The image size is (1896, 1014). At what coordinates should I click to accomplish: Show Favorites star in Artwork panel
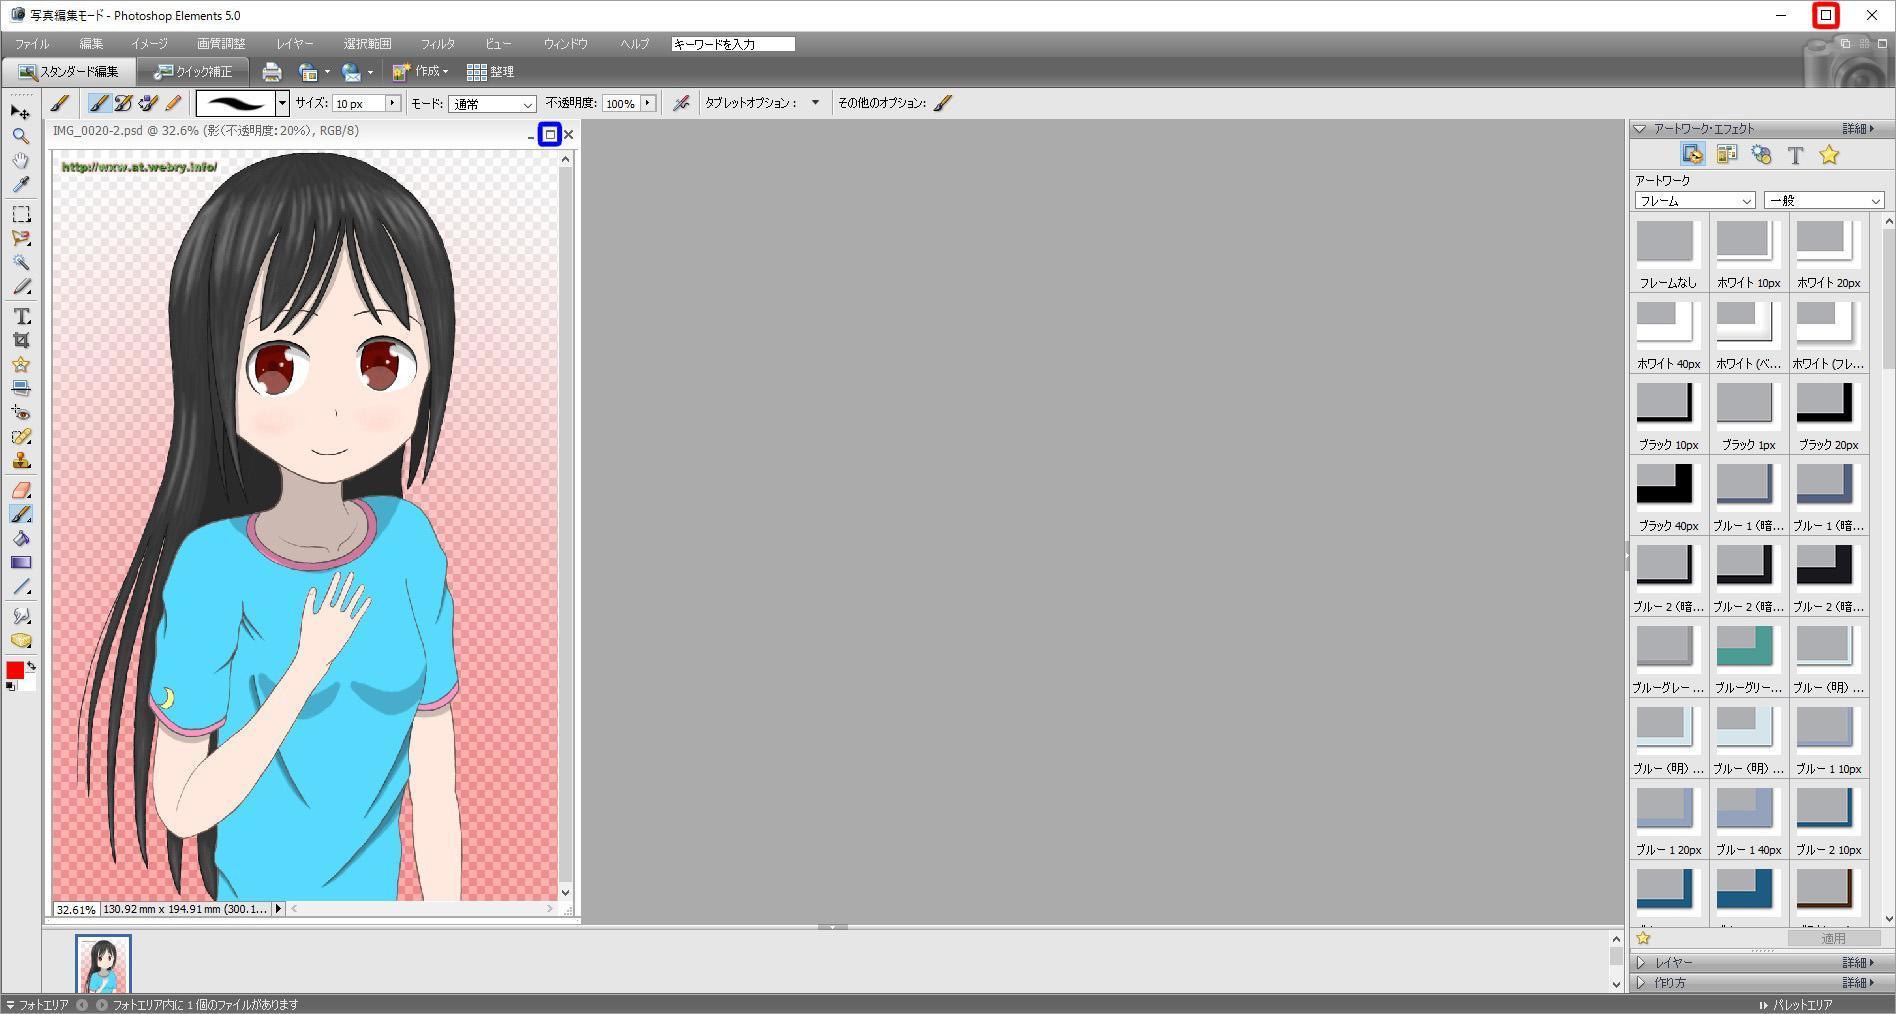pyautogui.click(x=1829, y=155)
